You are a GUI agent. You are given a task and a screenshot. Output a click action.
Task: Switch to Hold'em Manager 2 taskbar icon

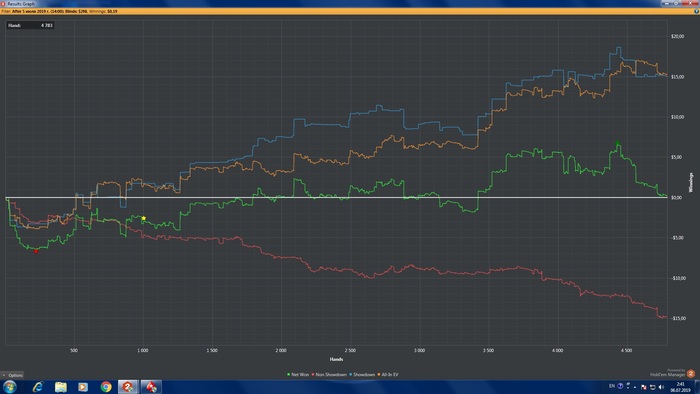128,386
